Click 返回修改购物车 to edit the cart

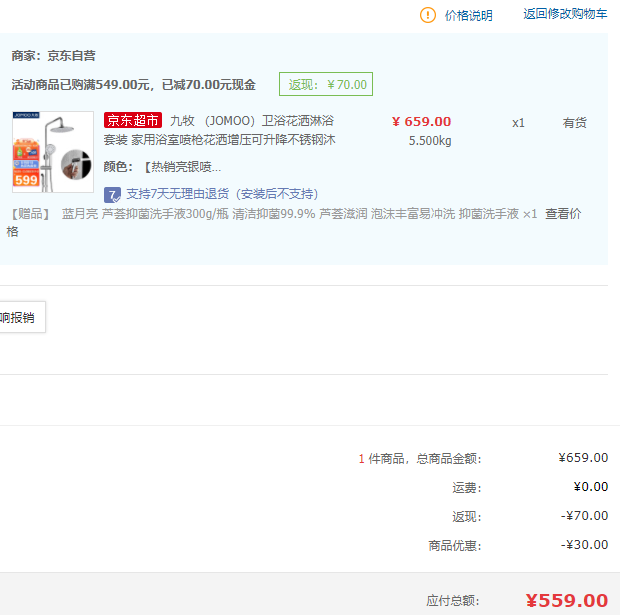pyautogui.click(x=565, y=14)
